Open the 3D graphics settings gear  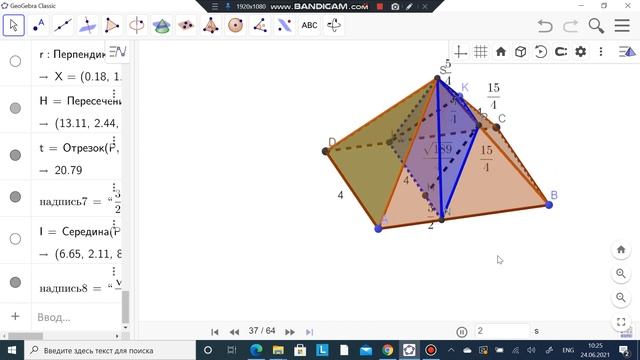581,52
